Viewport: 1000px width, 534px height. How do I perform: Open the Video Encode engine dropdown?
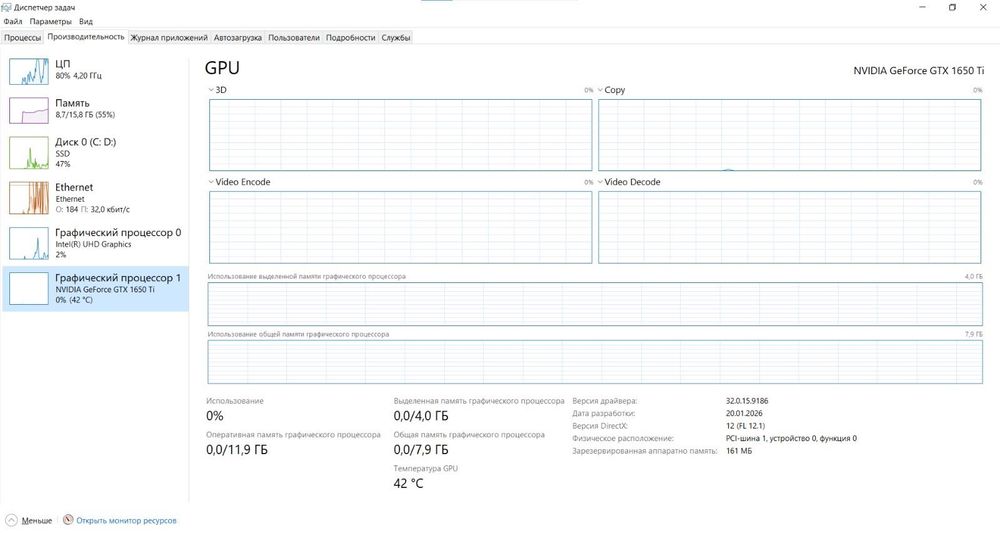239,182
